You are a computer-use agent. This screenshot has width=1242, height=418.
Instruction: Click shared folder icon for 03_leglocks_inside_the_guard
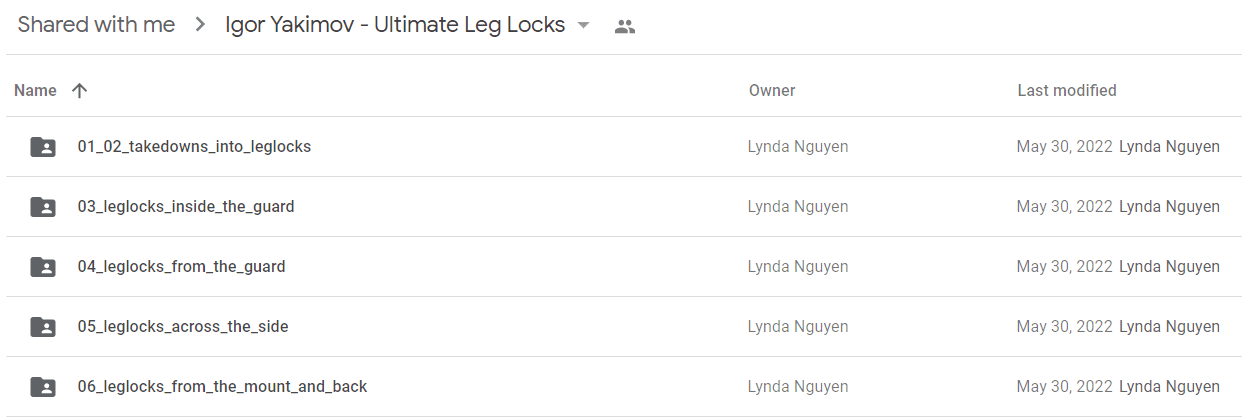click(43, 207)
